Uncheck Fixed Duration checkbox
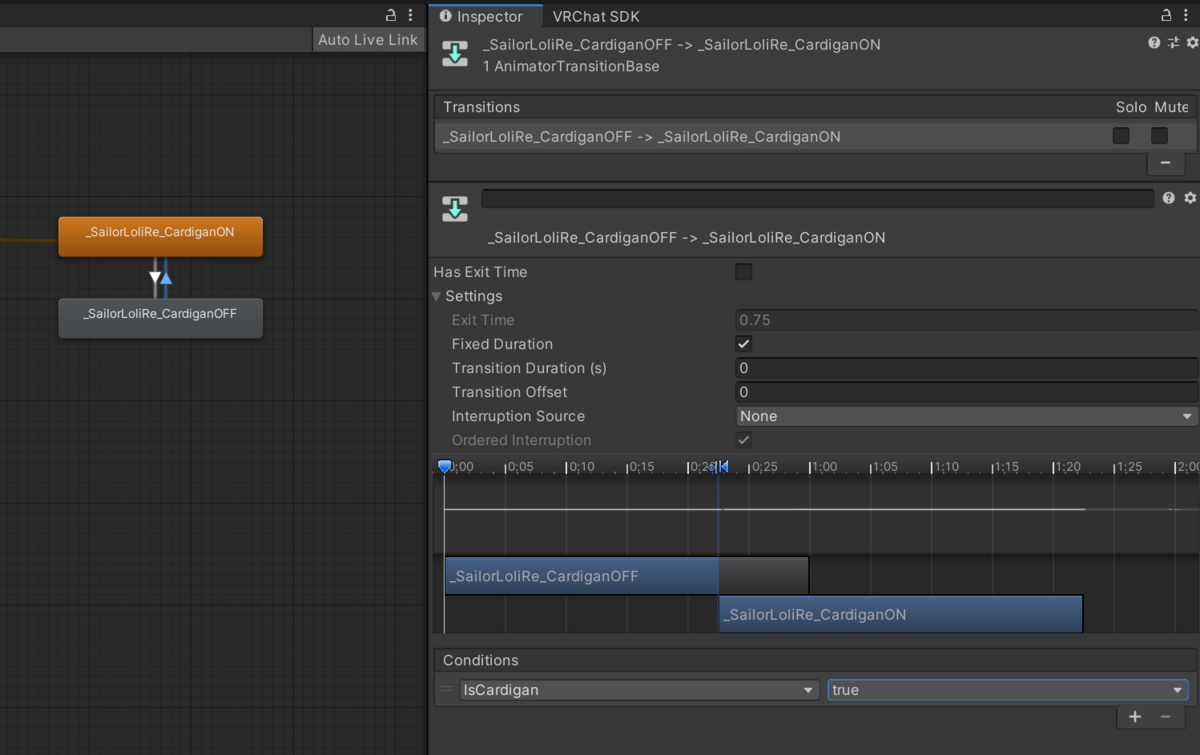 744,344
